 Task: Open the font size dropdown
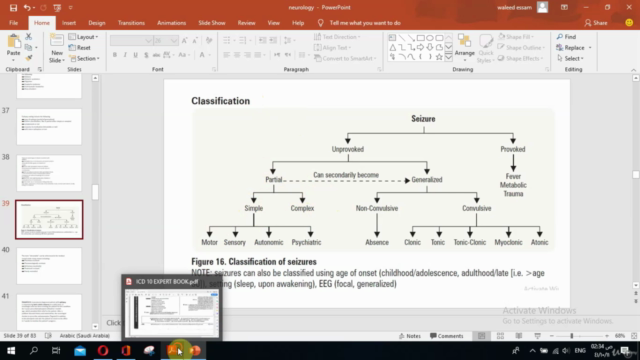[x=174, y=40]
